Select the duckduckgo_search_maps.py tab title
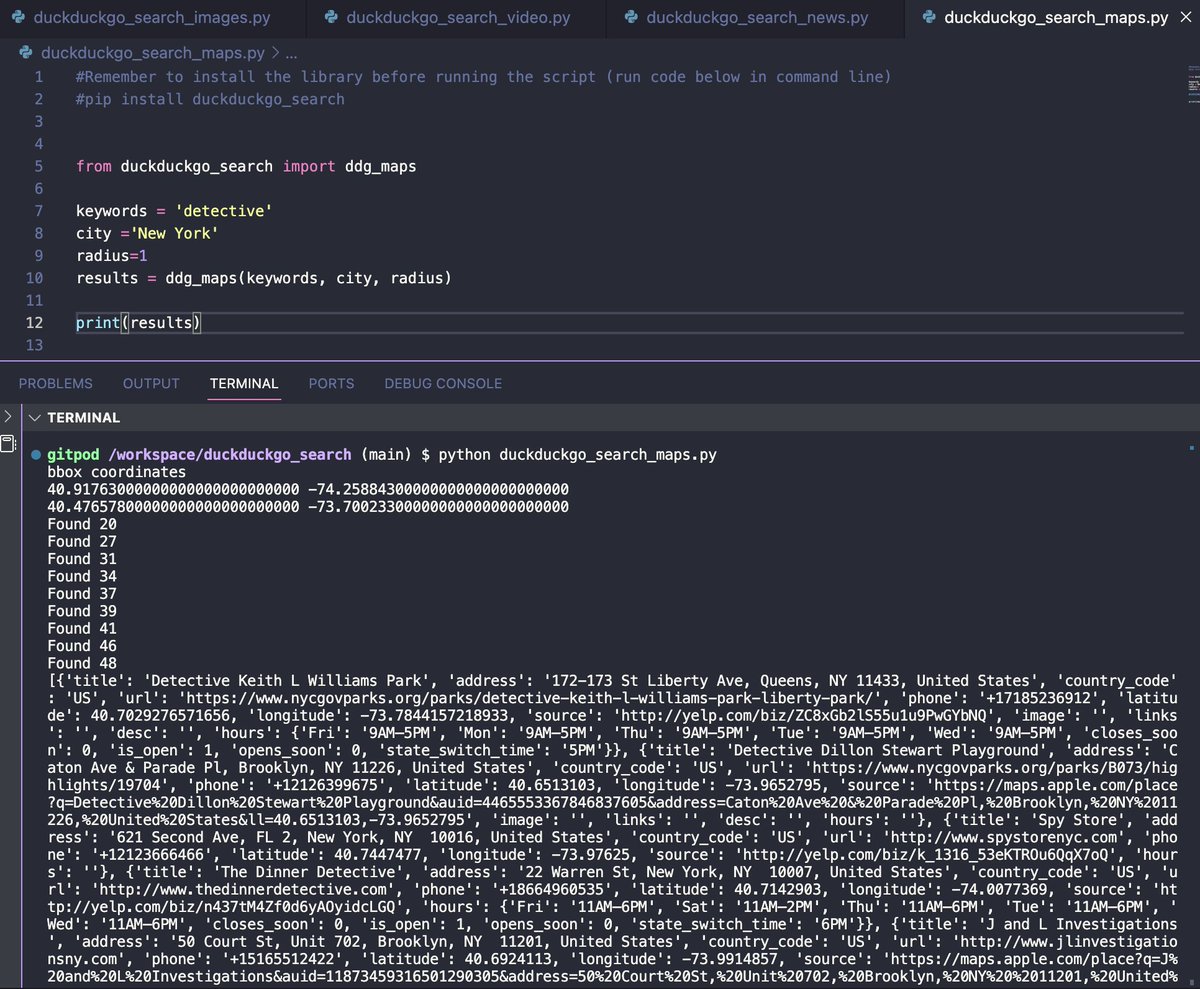 [x=1056, y=18]
